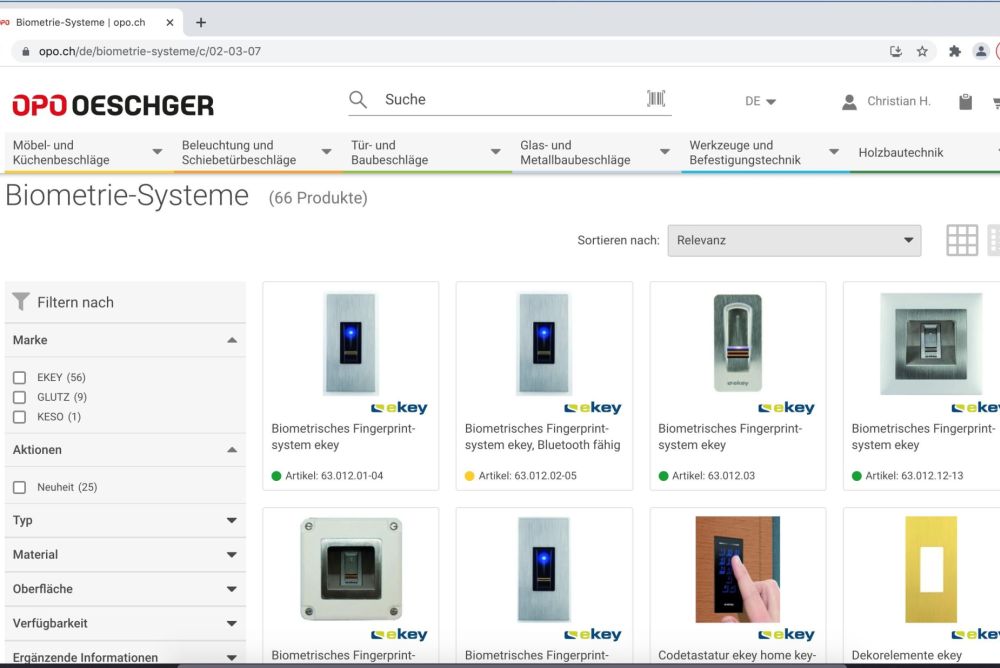Expand the Material filter section
The image size is (1000, 668).
click(x=125, y=554)
